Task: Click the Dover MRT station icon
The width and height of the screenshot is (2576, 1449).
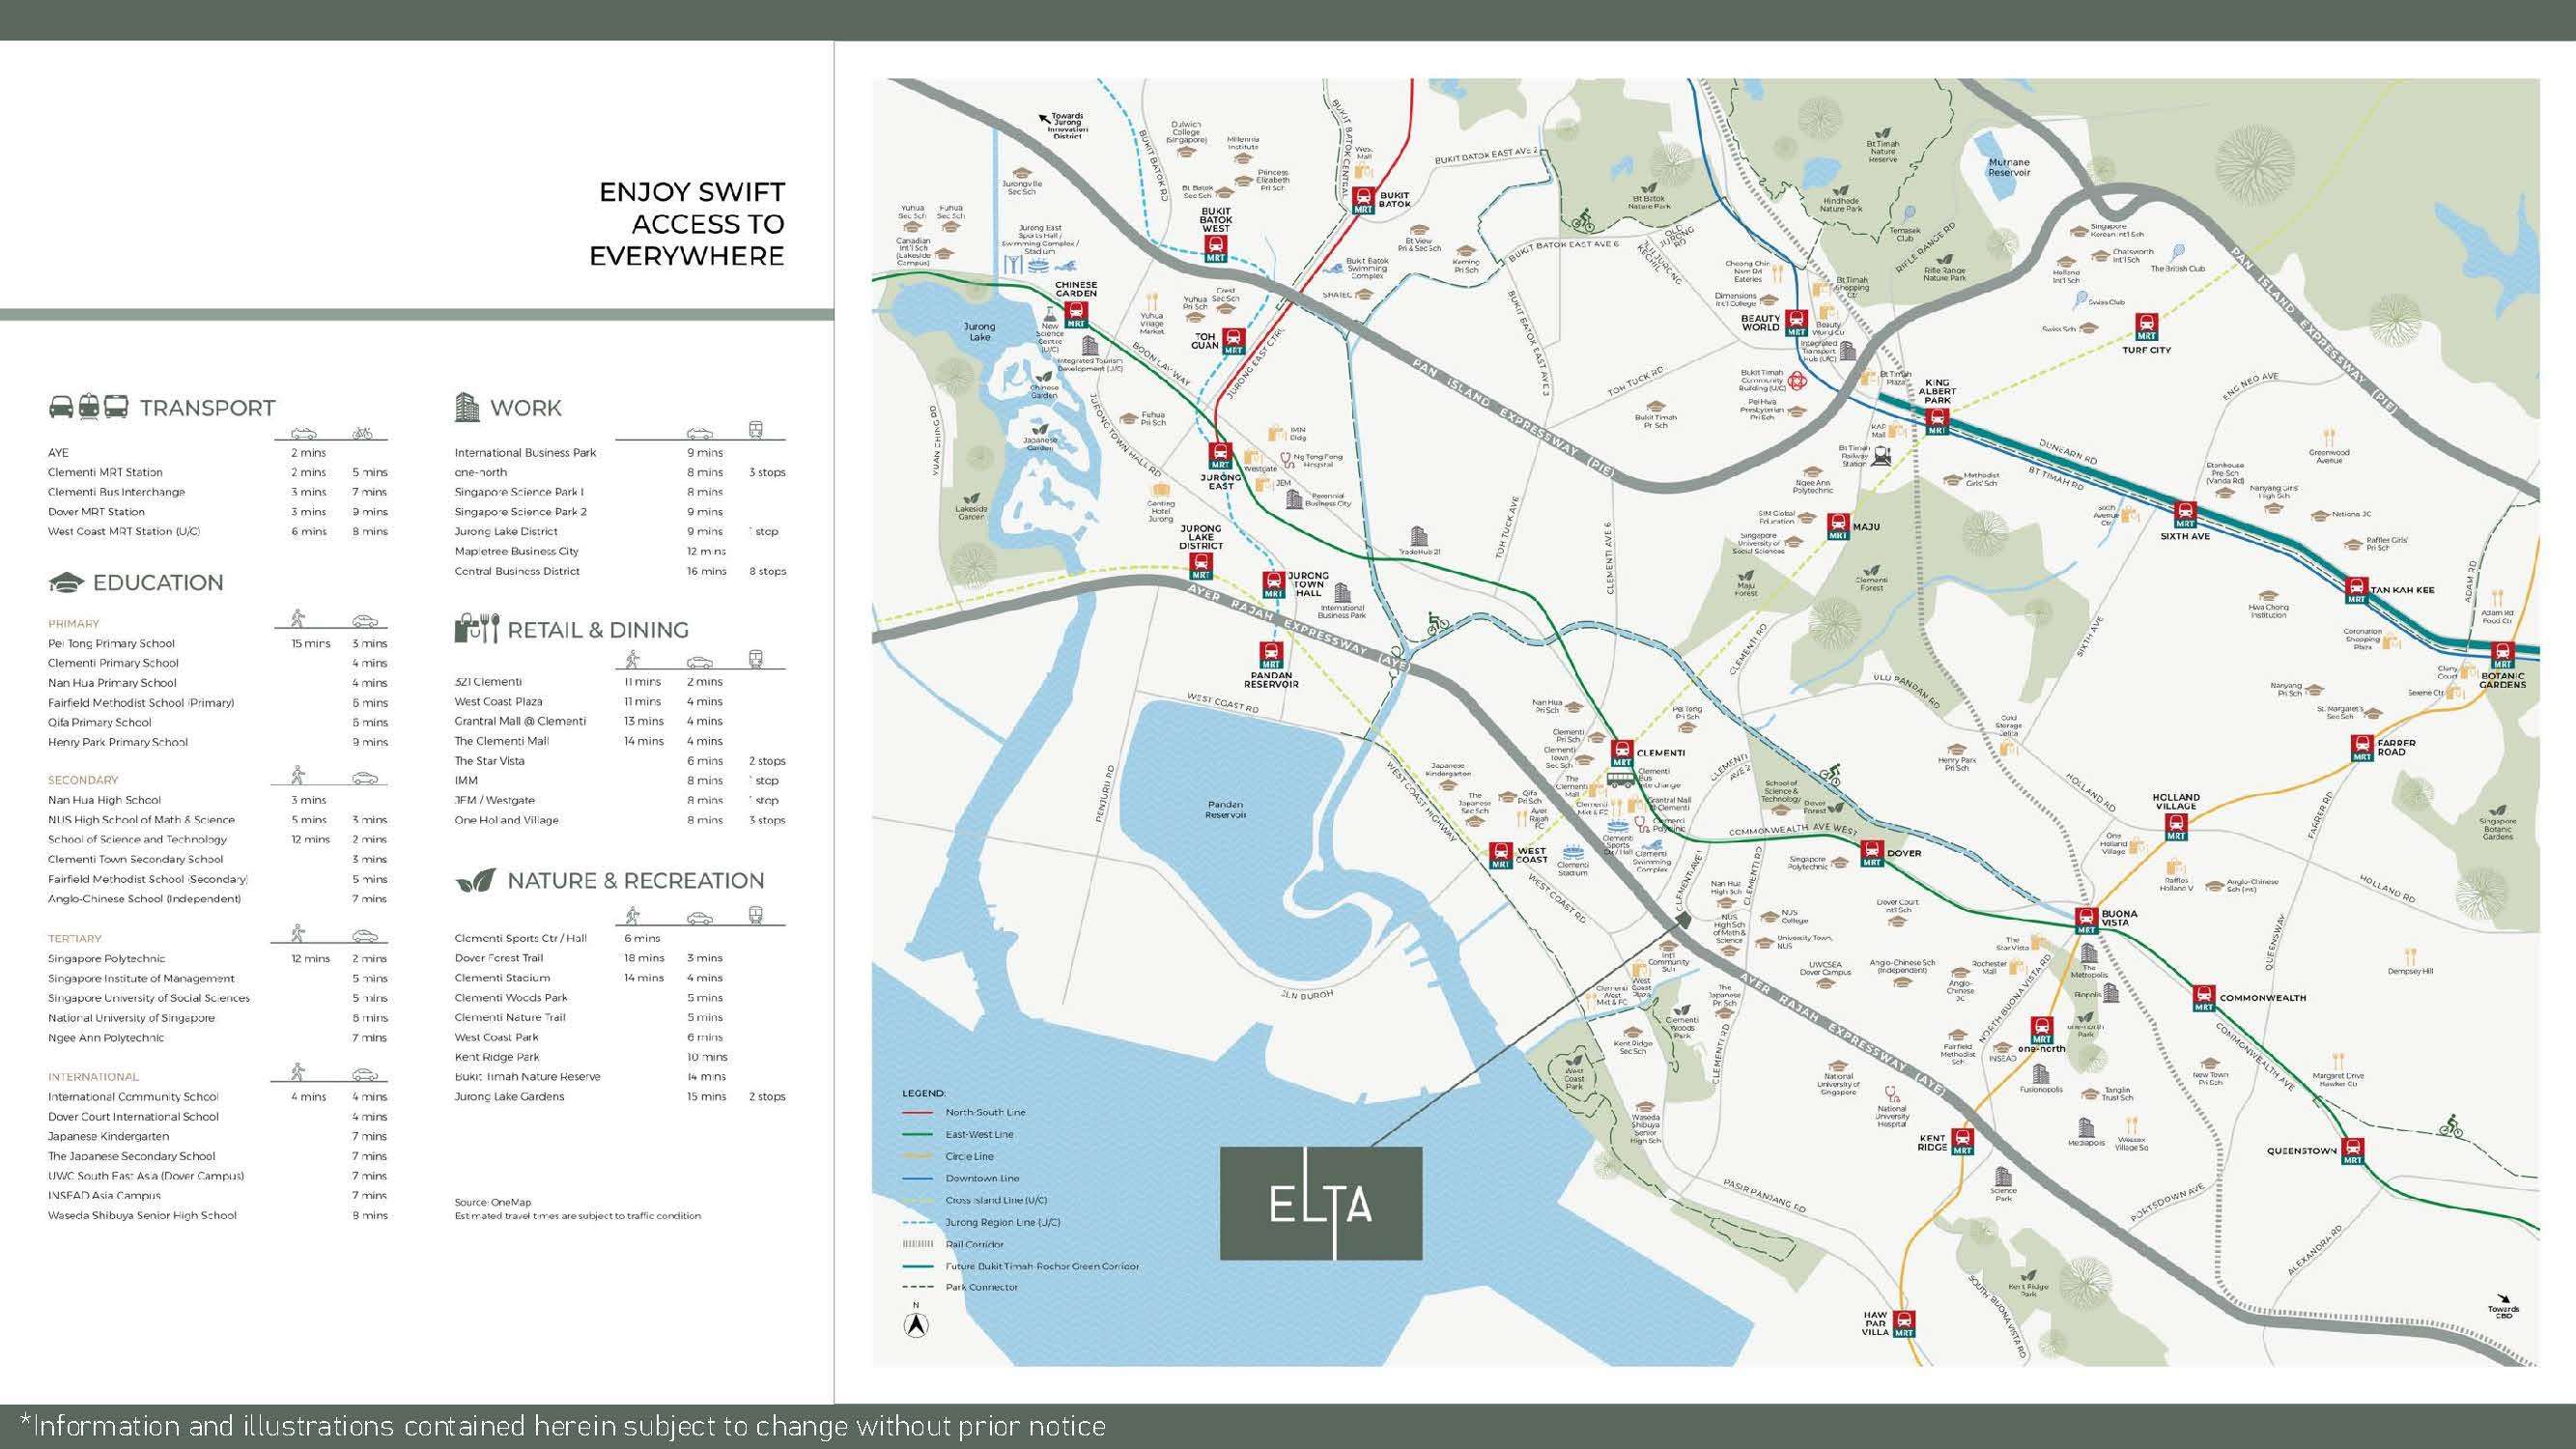Action: (1872, 854)
